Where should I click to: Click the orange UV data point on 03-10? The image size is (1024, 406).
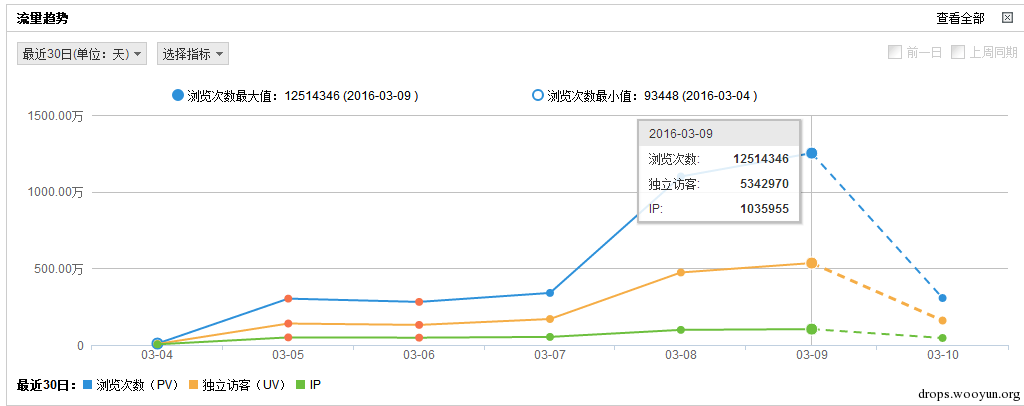(x=942, y=320)
